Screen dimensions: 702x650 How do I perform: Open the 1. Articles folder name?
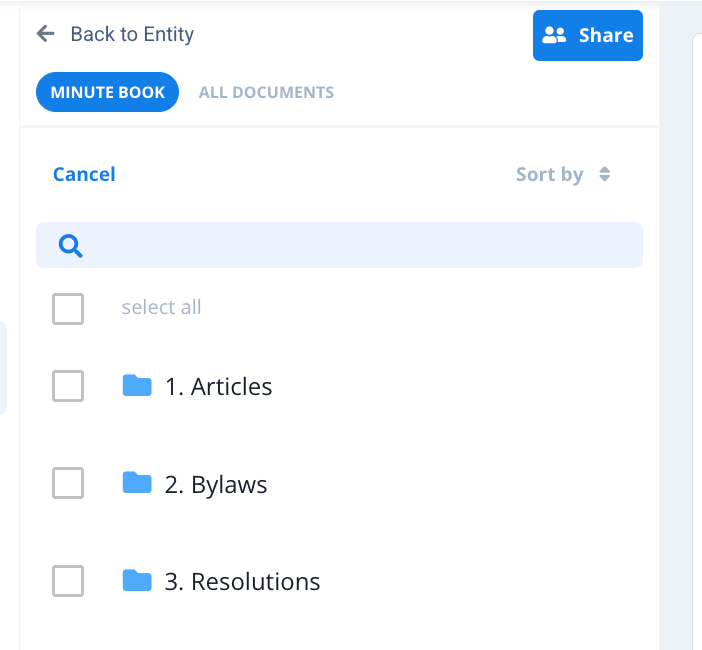click(218, 386)
